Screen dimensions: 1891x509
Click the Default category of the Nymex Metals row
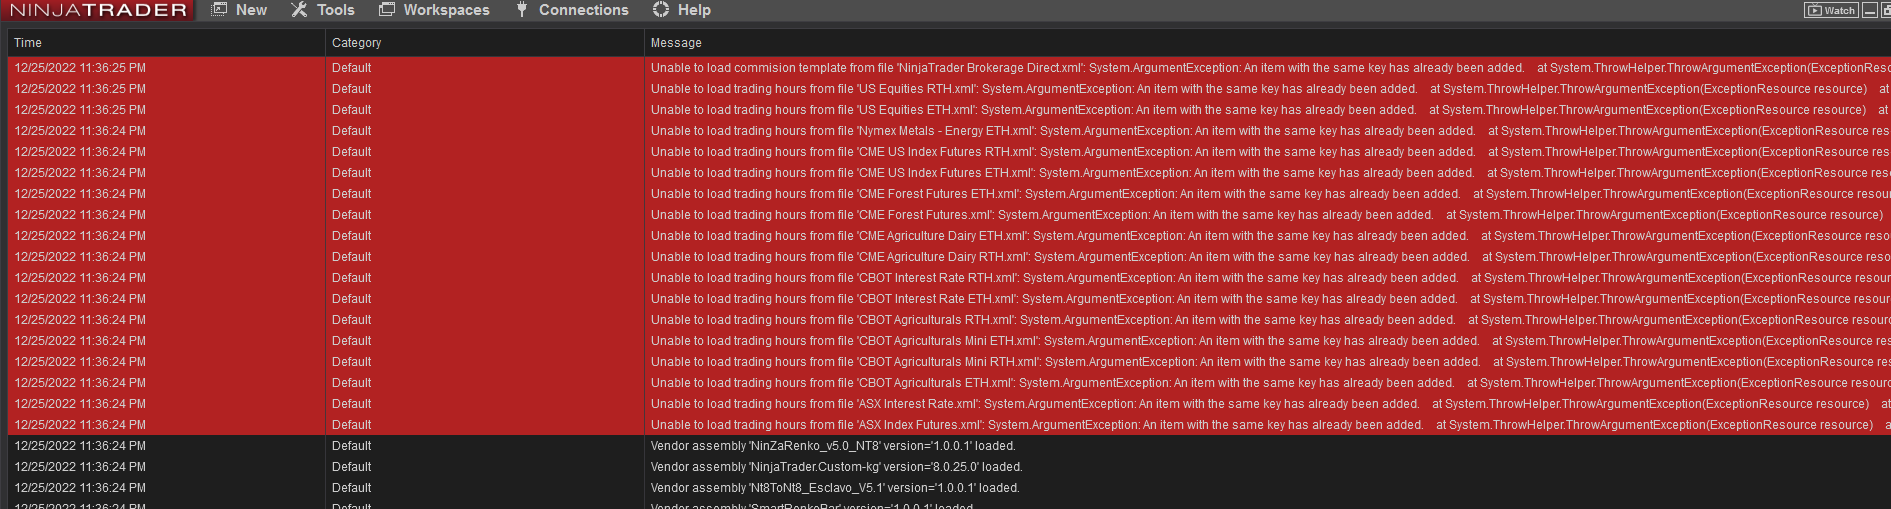351,131
